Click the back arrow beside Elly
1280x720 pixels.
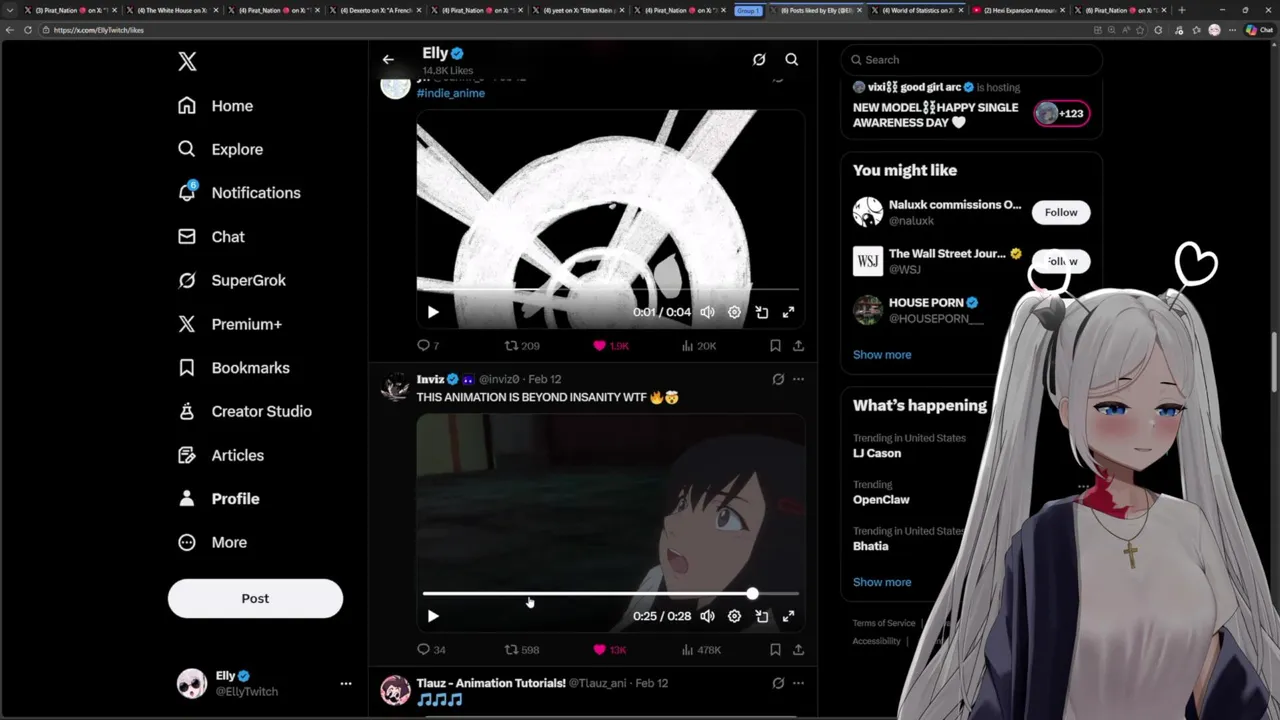[388, 60]
